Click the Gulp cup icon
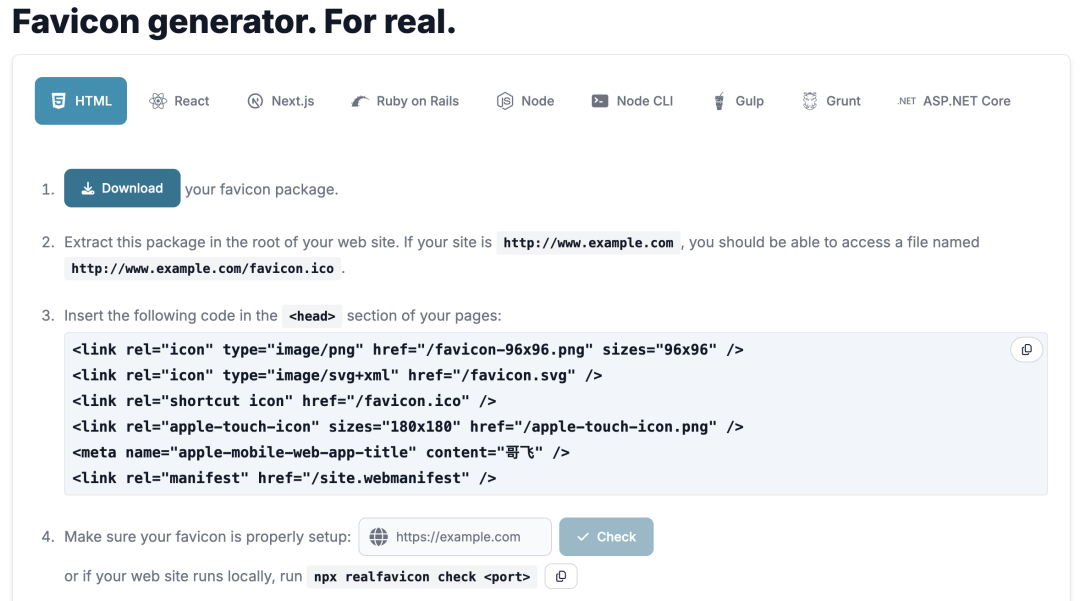 [719, 101]
